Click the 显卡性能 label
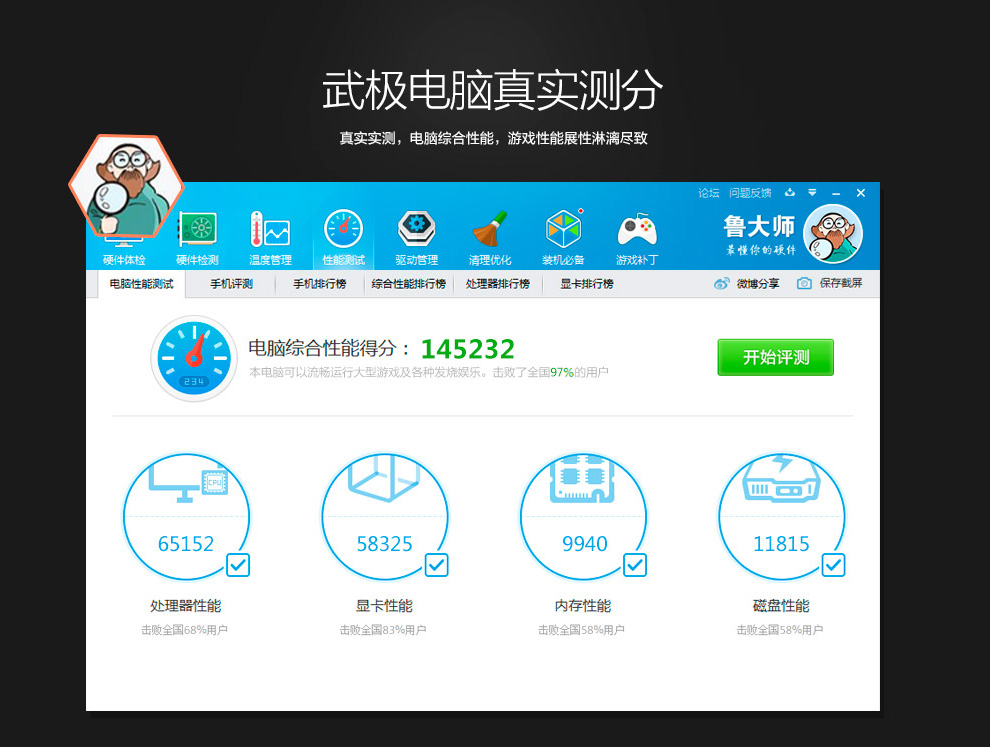 [x=384, y=606]
